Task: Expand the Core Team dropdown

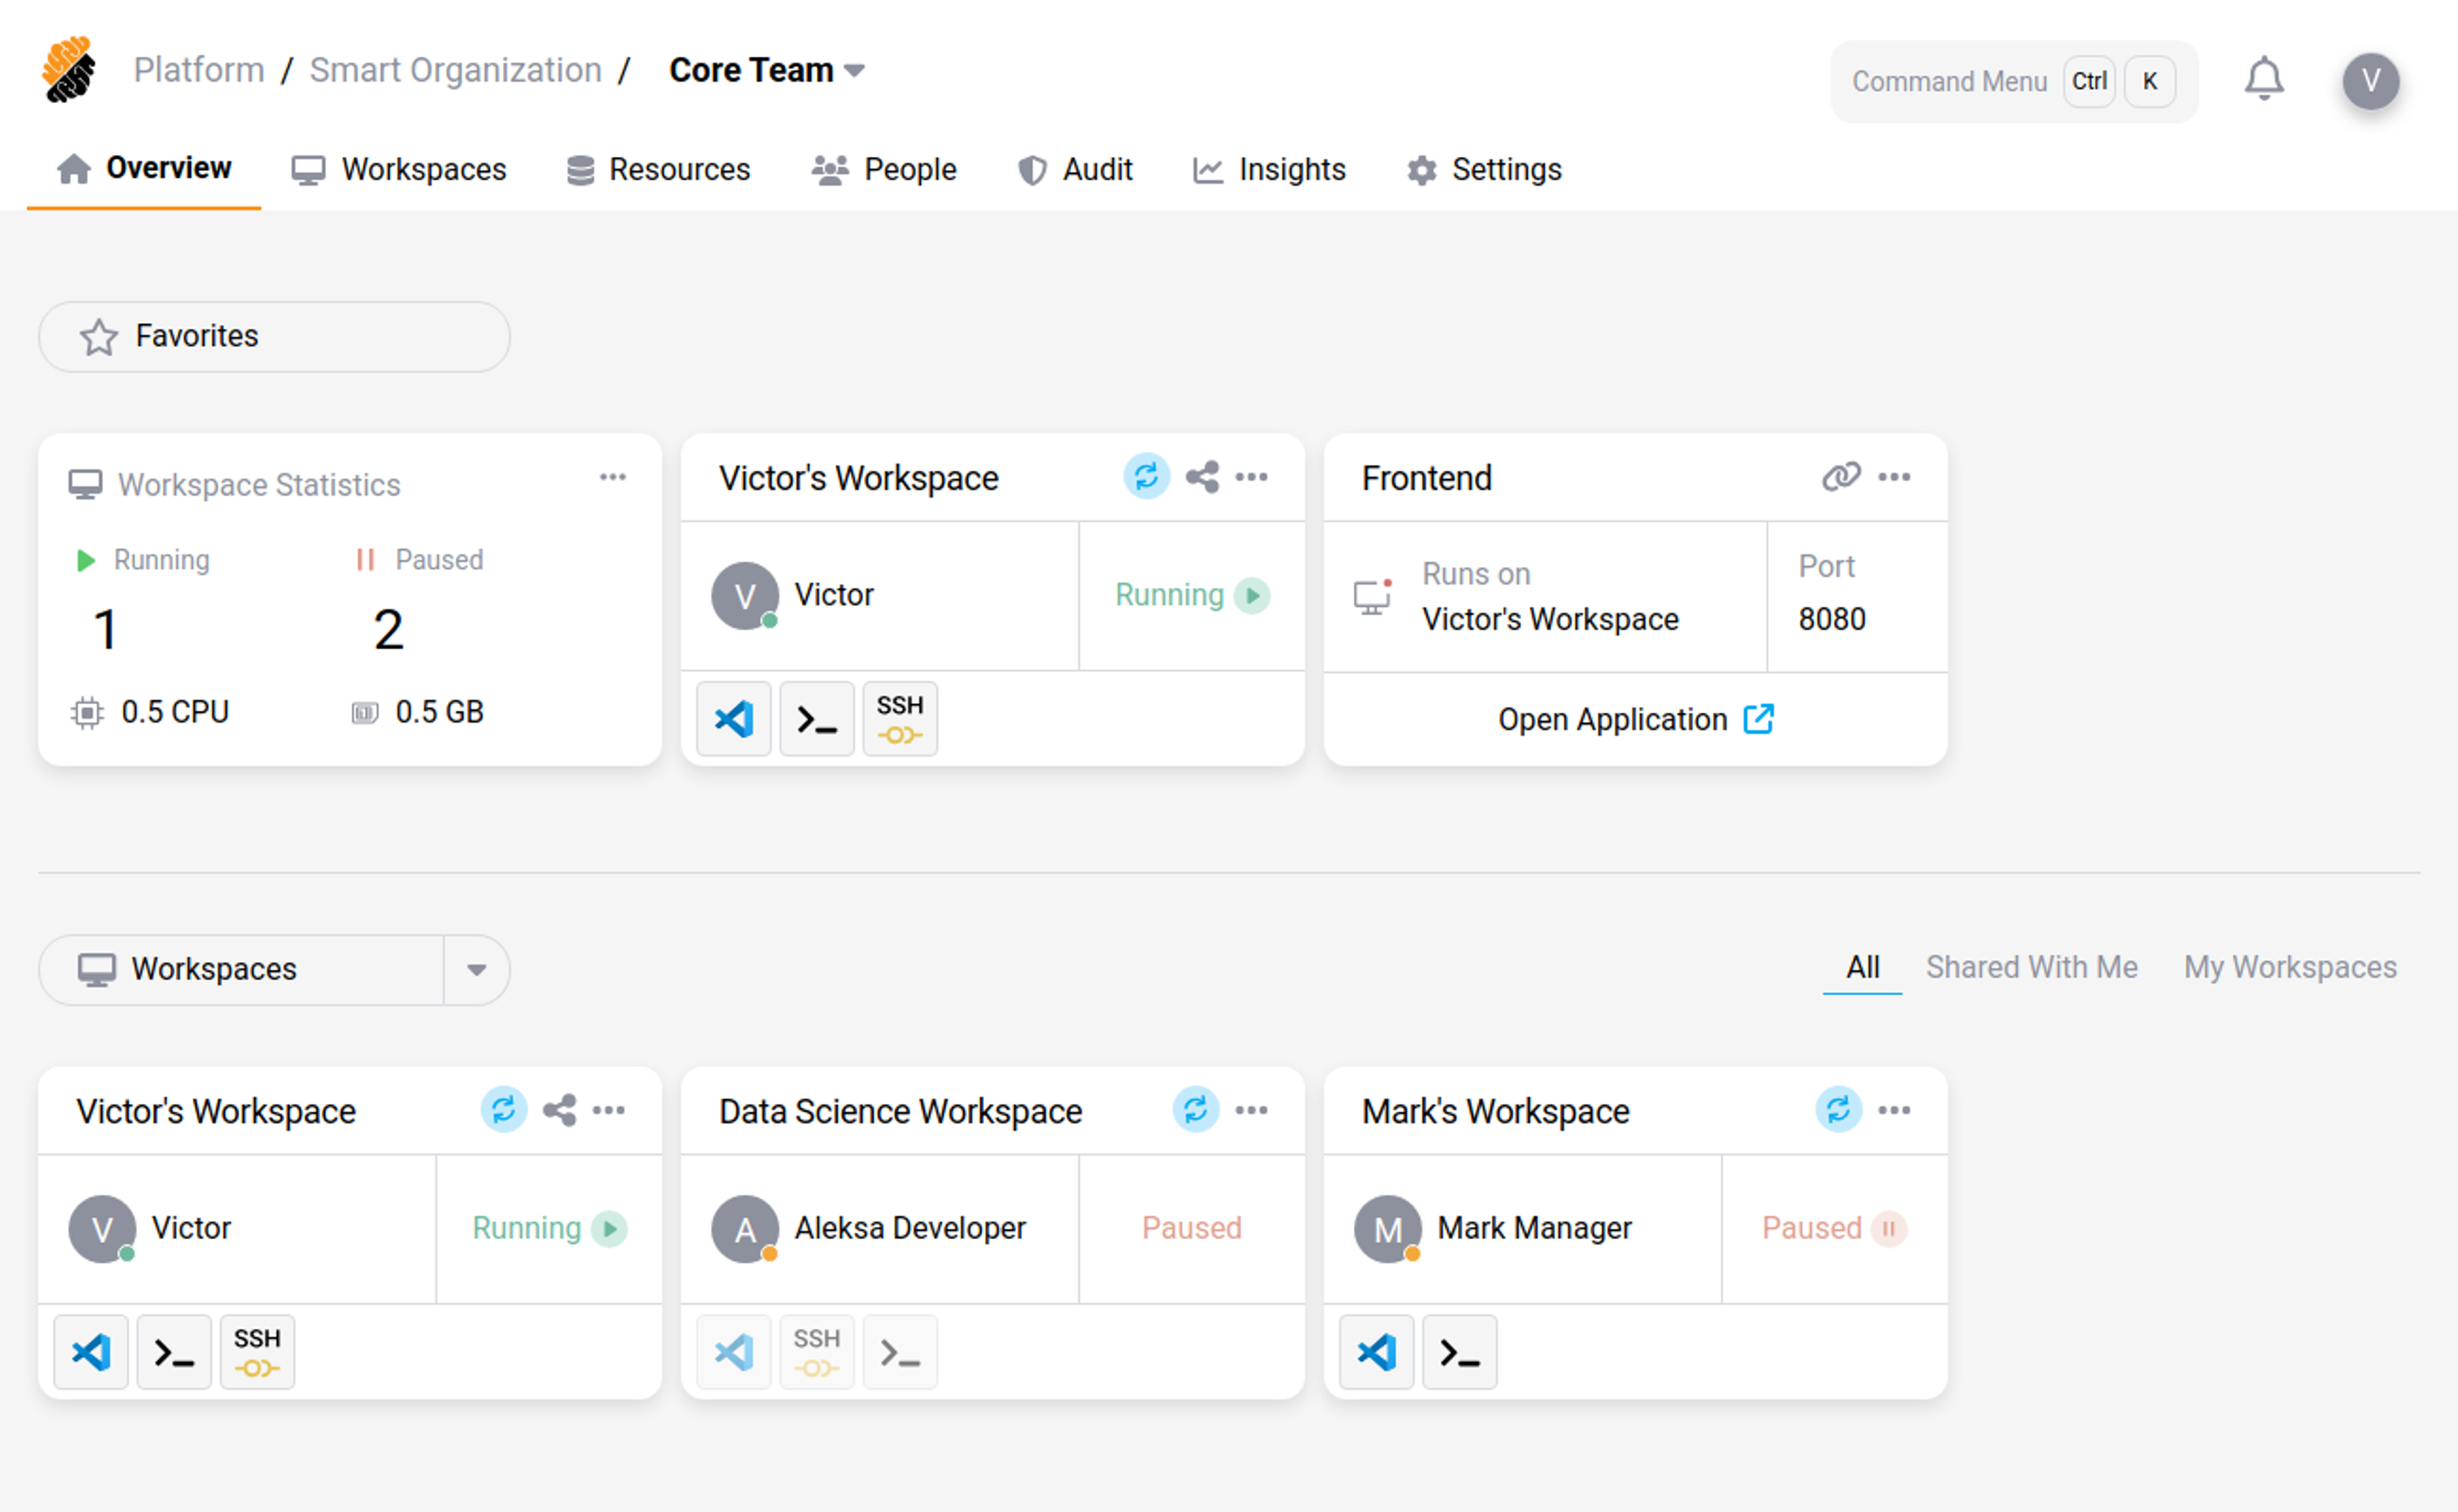Action: (x=766, y=70)
